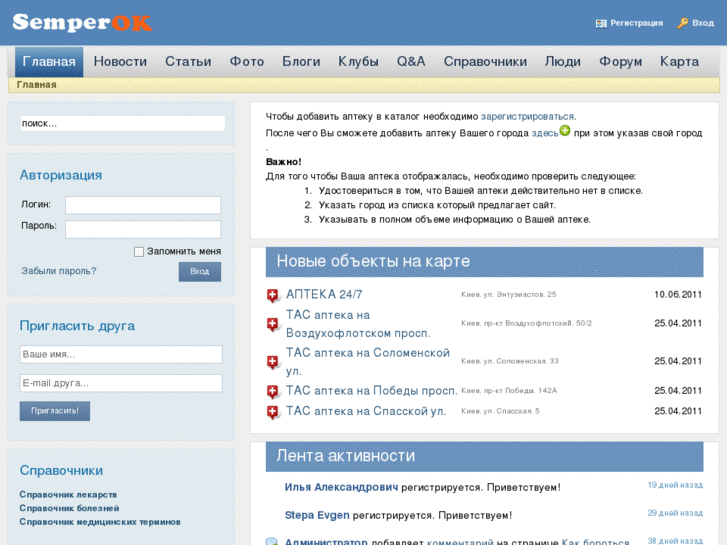
Task: Go to the Люди section
Action: pyautogui.click(x=563, y=62)
